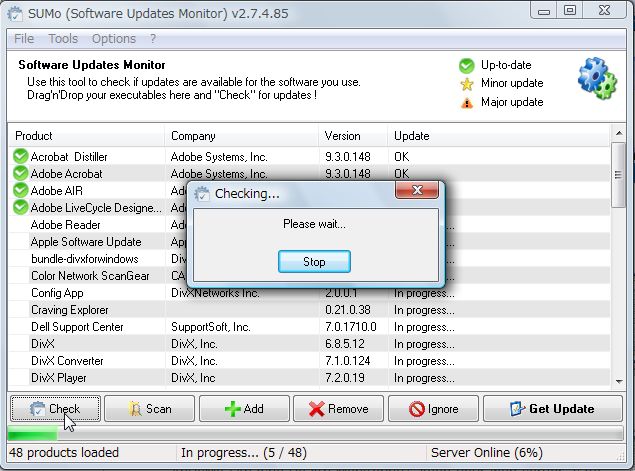Viewport: 635px width, 471px height.
Task: Click the Remove button
Action: 339,409
